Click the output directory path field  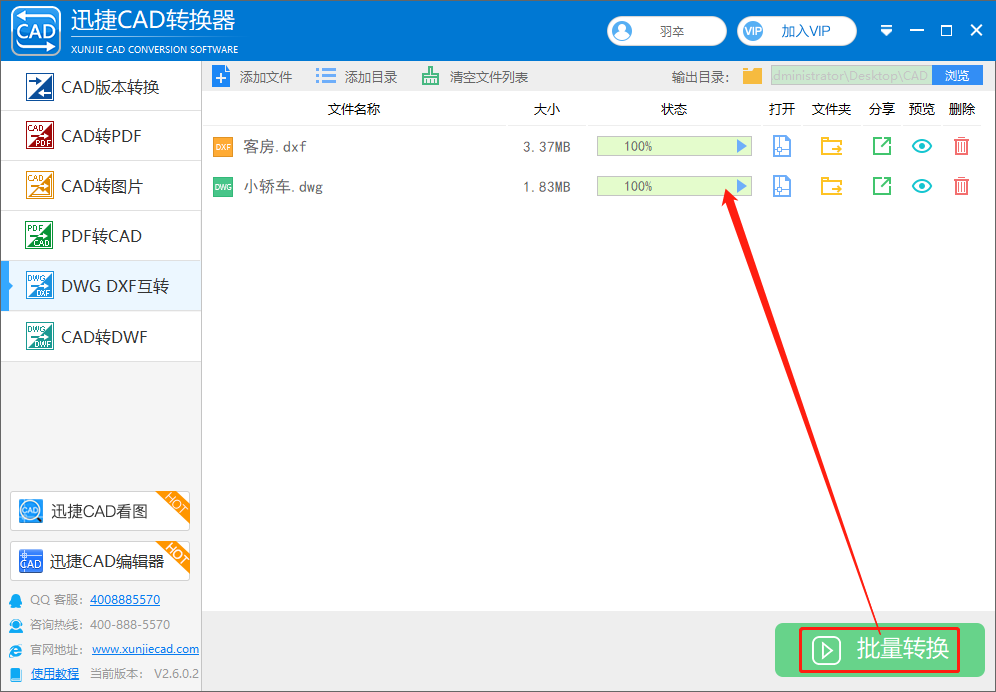851,76
